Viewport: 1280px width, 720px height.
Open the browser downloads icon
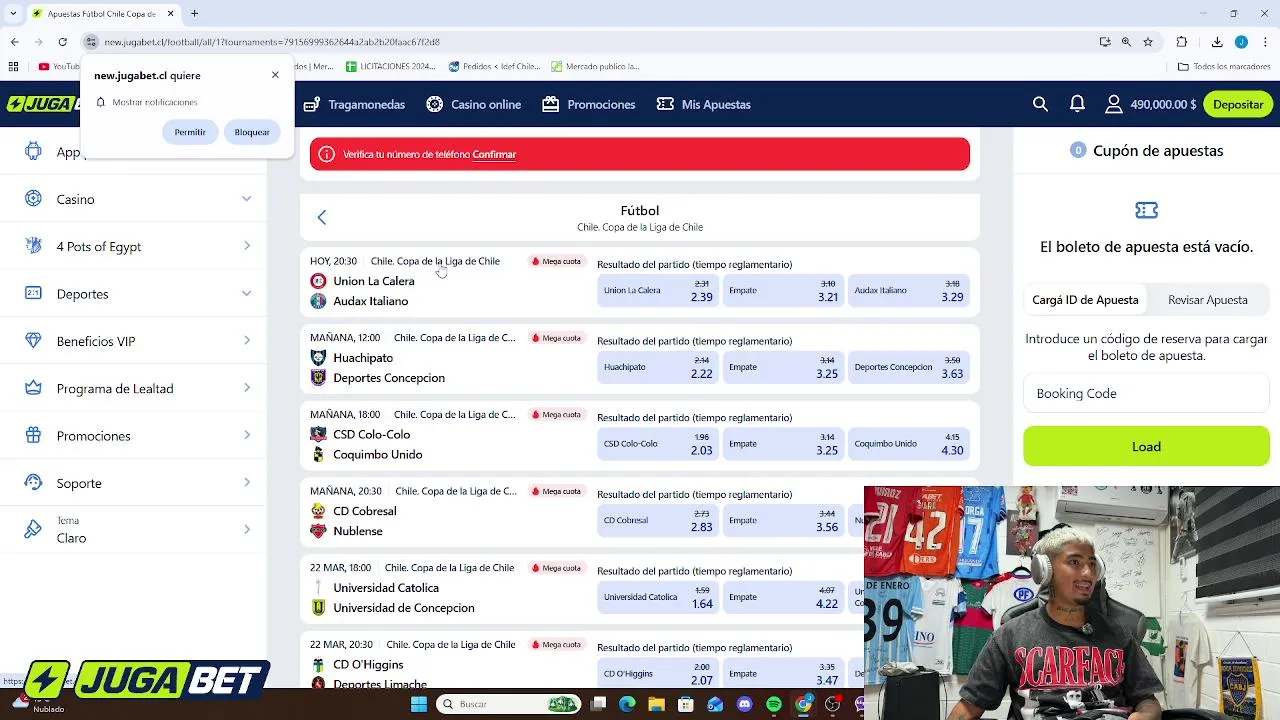pyautogui.click(x=1217, y=42)
